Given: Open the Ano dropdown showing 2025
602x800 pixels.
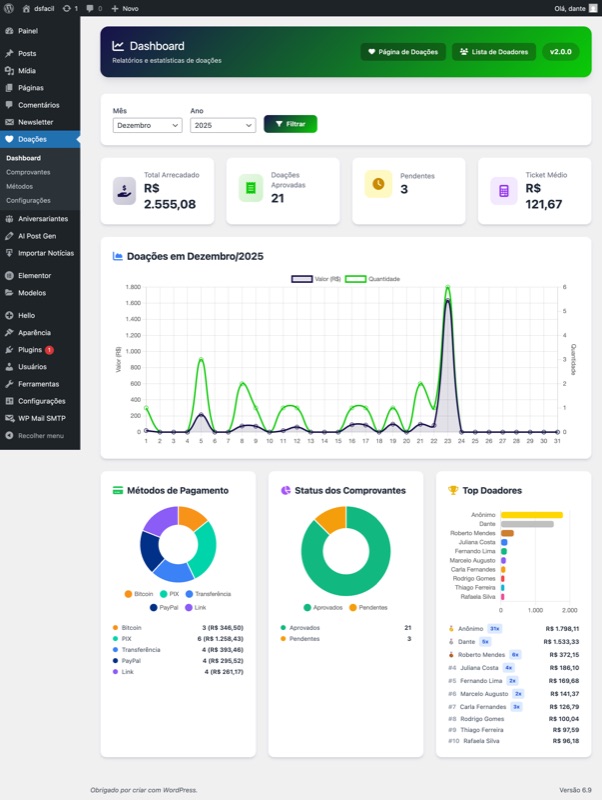Looking at the screenshot, I should pos(222,125).
